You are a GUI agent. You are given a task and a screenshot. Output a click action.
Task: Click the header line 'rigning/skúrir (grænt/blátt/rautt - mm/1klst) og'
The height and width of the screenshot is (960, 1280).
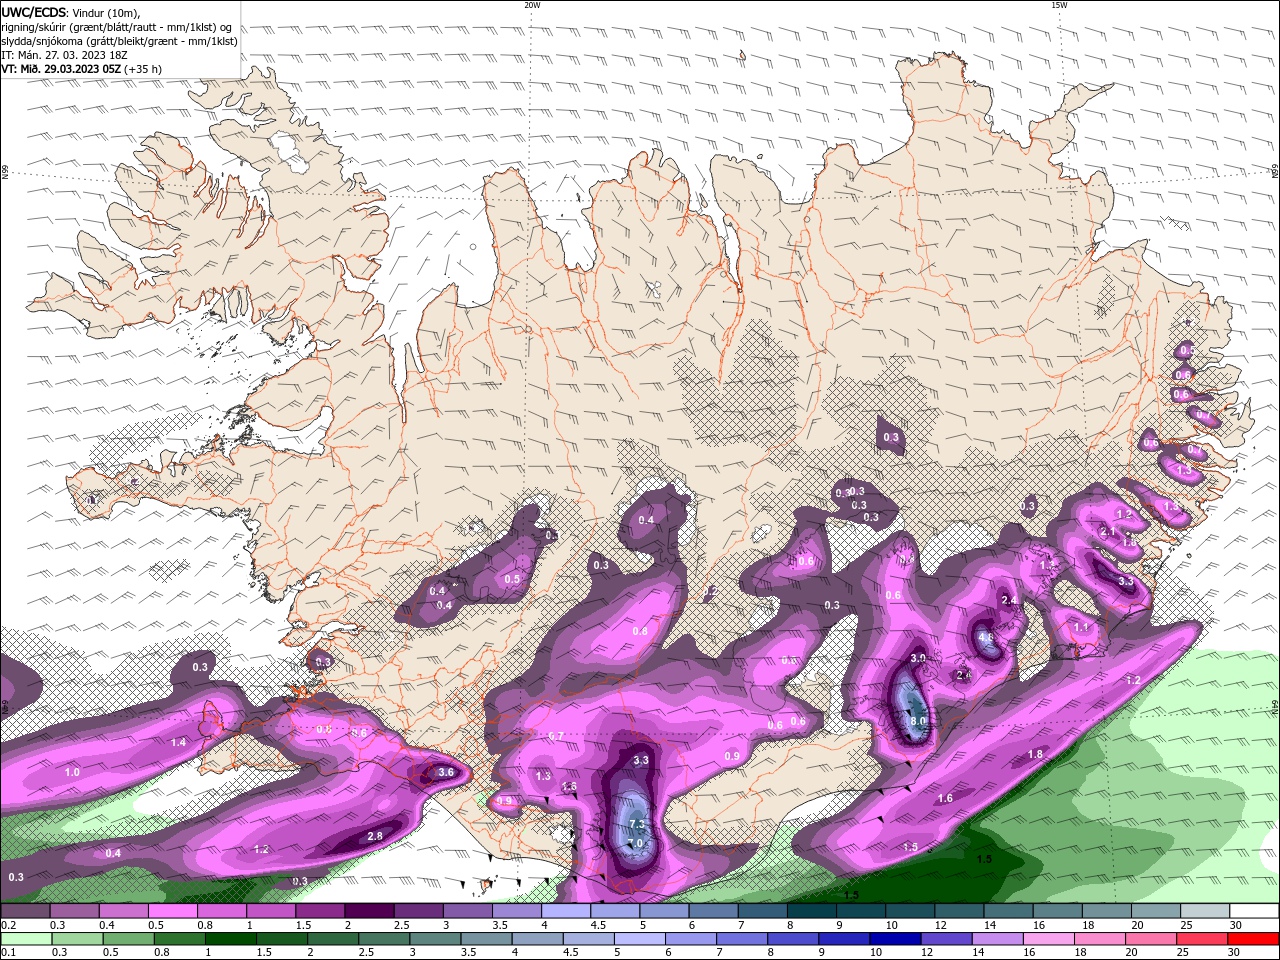(x=118, y=27)
